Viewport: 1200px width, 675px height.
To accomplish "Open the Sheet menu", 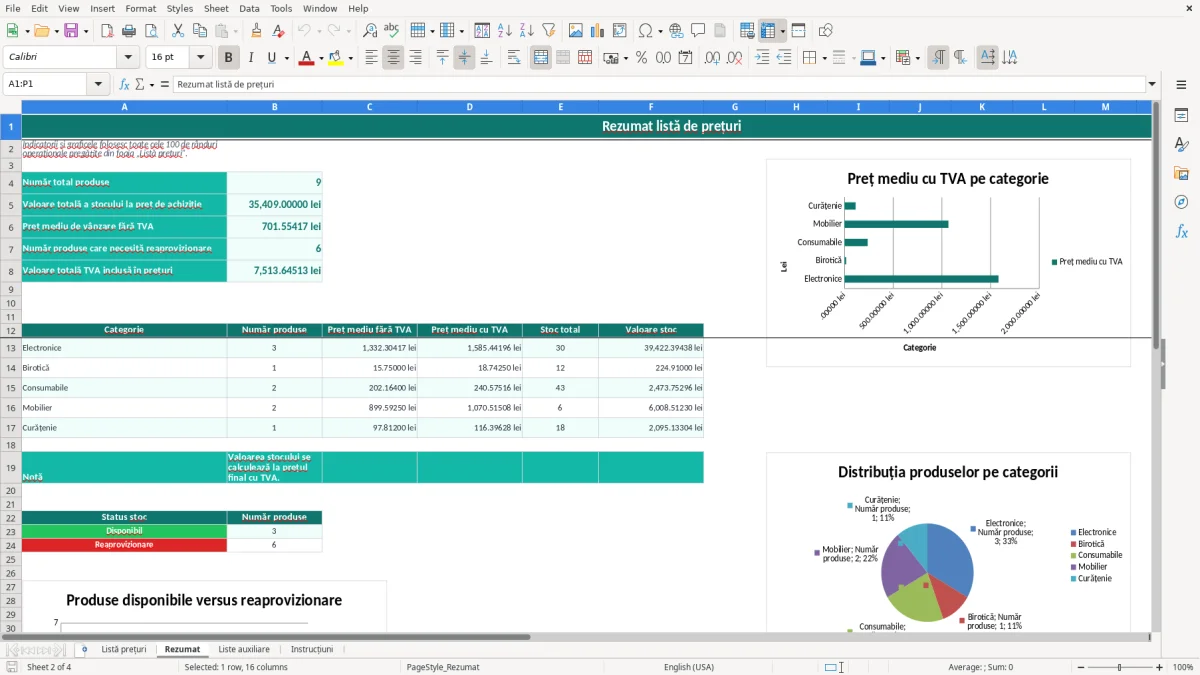I will click(216, 8).
